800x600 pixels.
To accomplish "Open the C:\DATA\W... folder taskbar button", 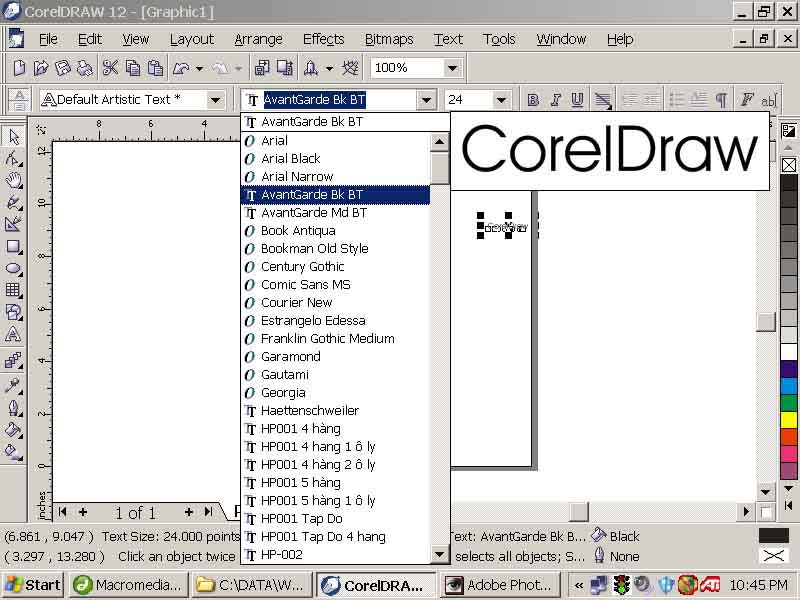I will (x=253, y=585).
